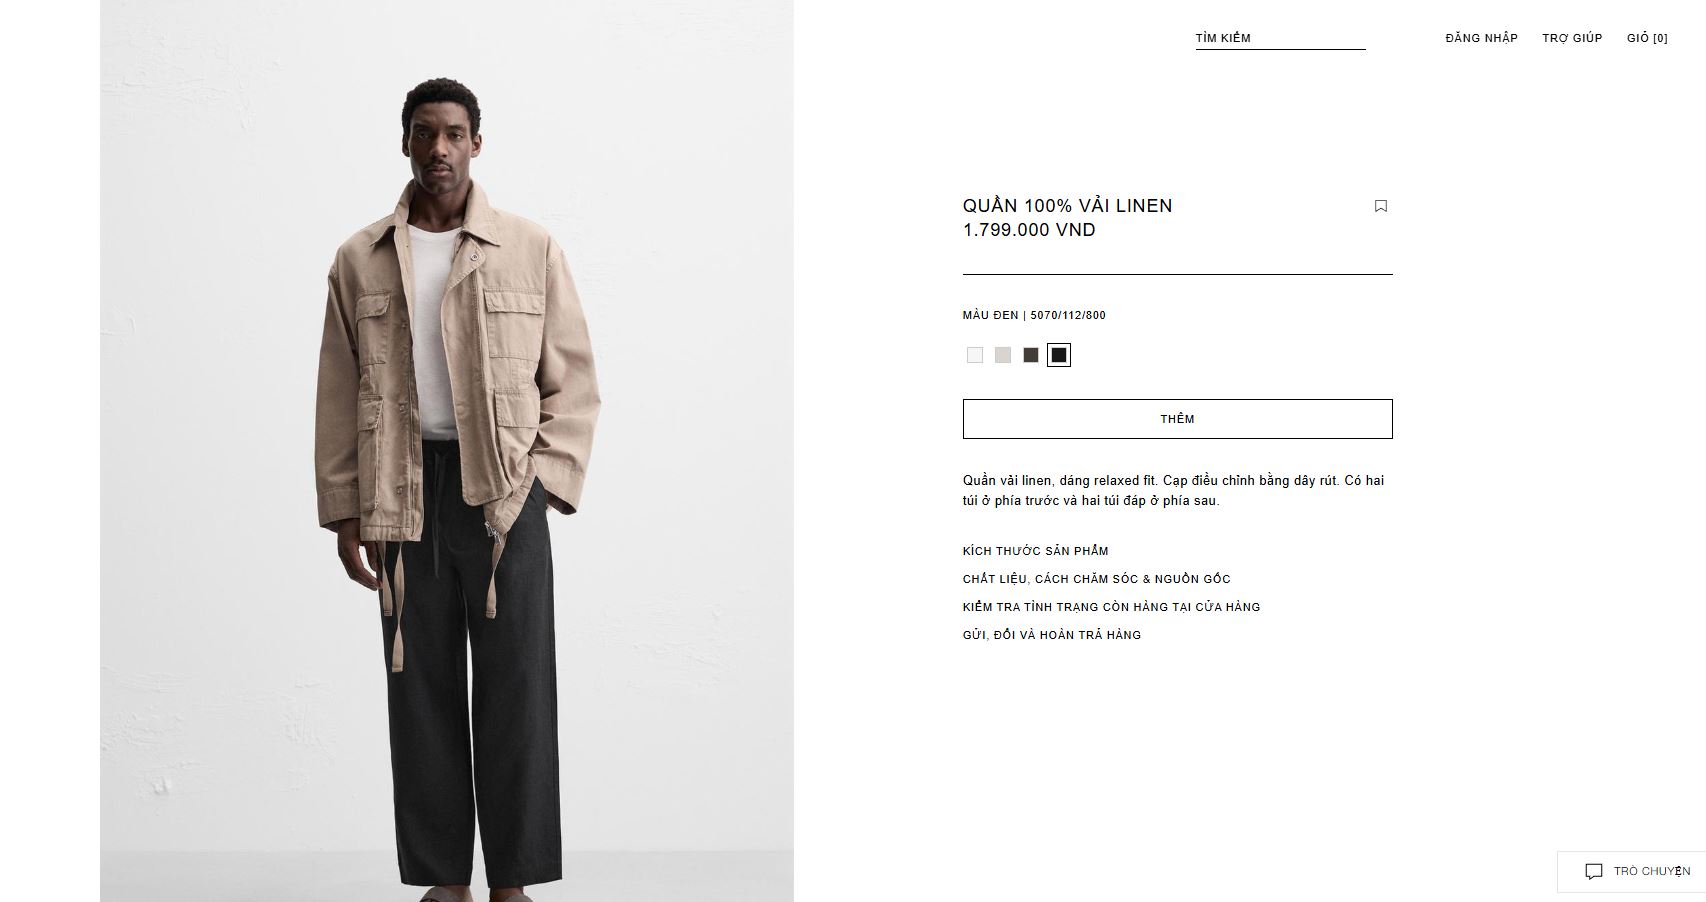Open KIỂM TRA TÌNH TRẠNG CÒN HÀNG TẠI CỬA HÀNG
1706x902 pixels.
tap(1111, 607)
